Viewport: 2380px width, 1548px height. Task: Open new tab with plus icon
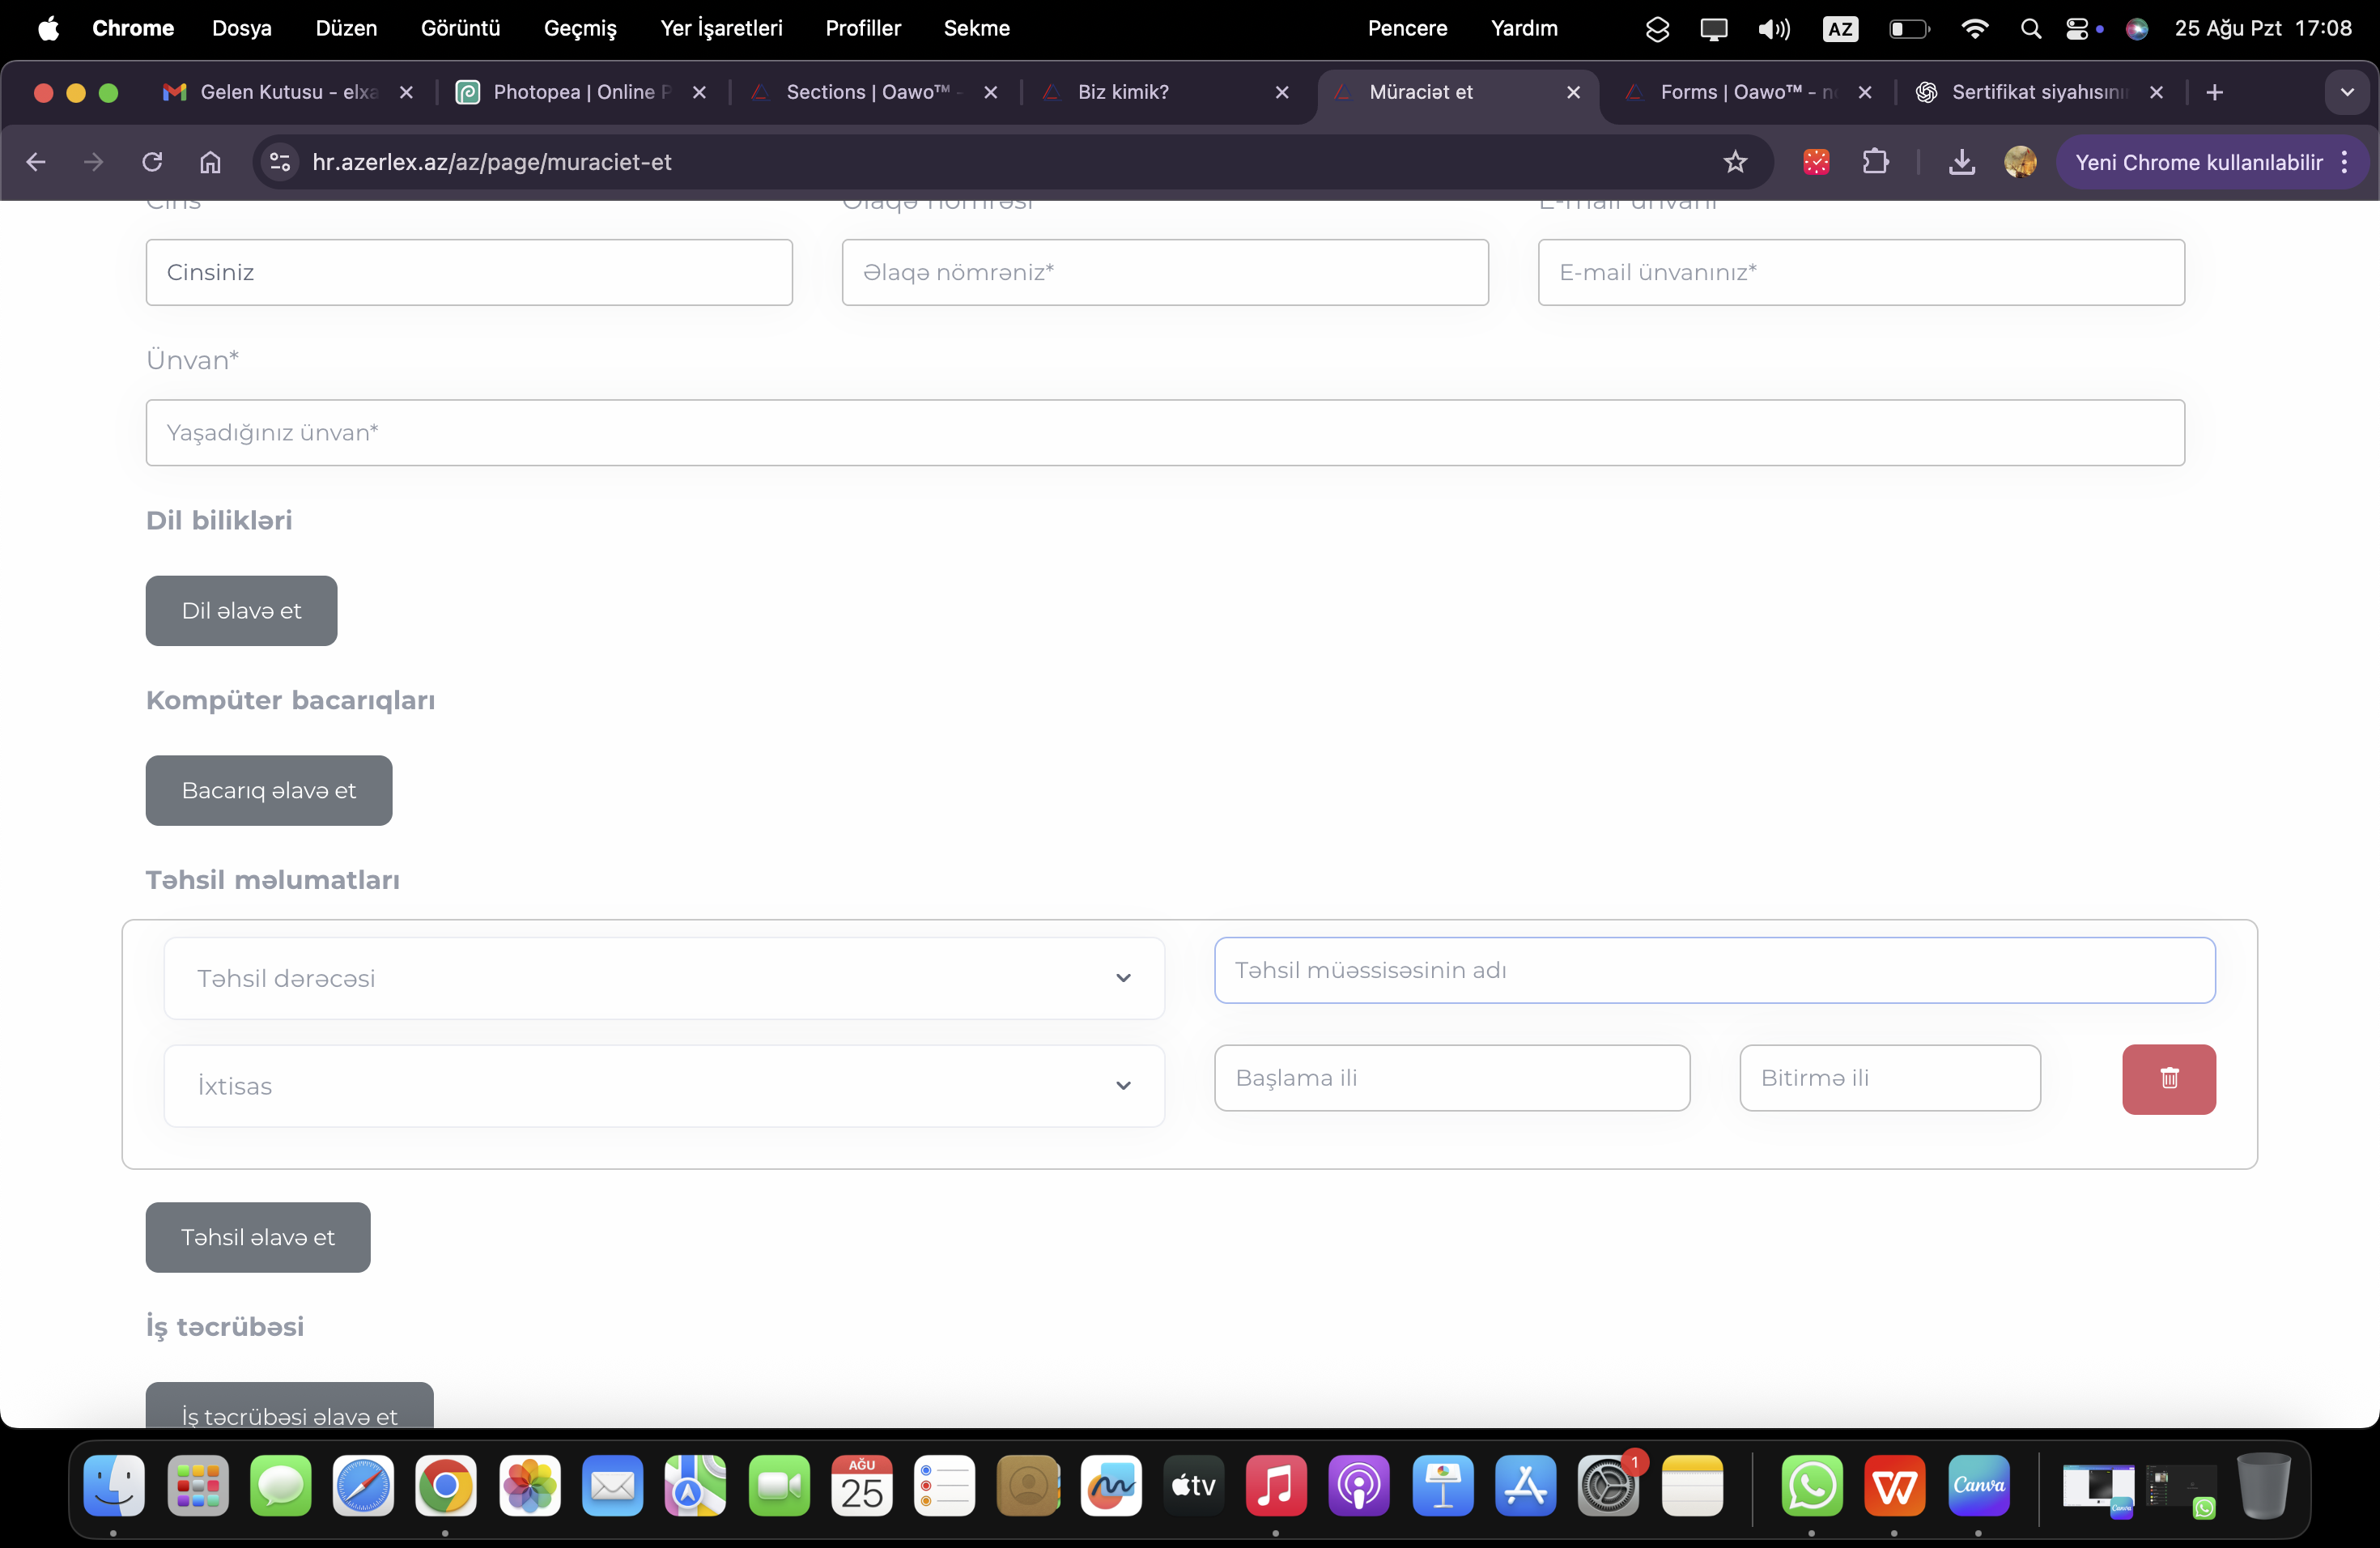[2214, 92]
